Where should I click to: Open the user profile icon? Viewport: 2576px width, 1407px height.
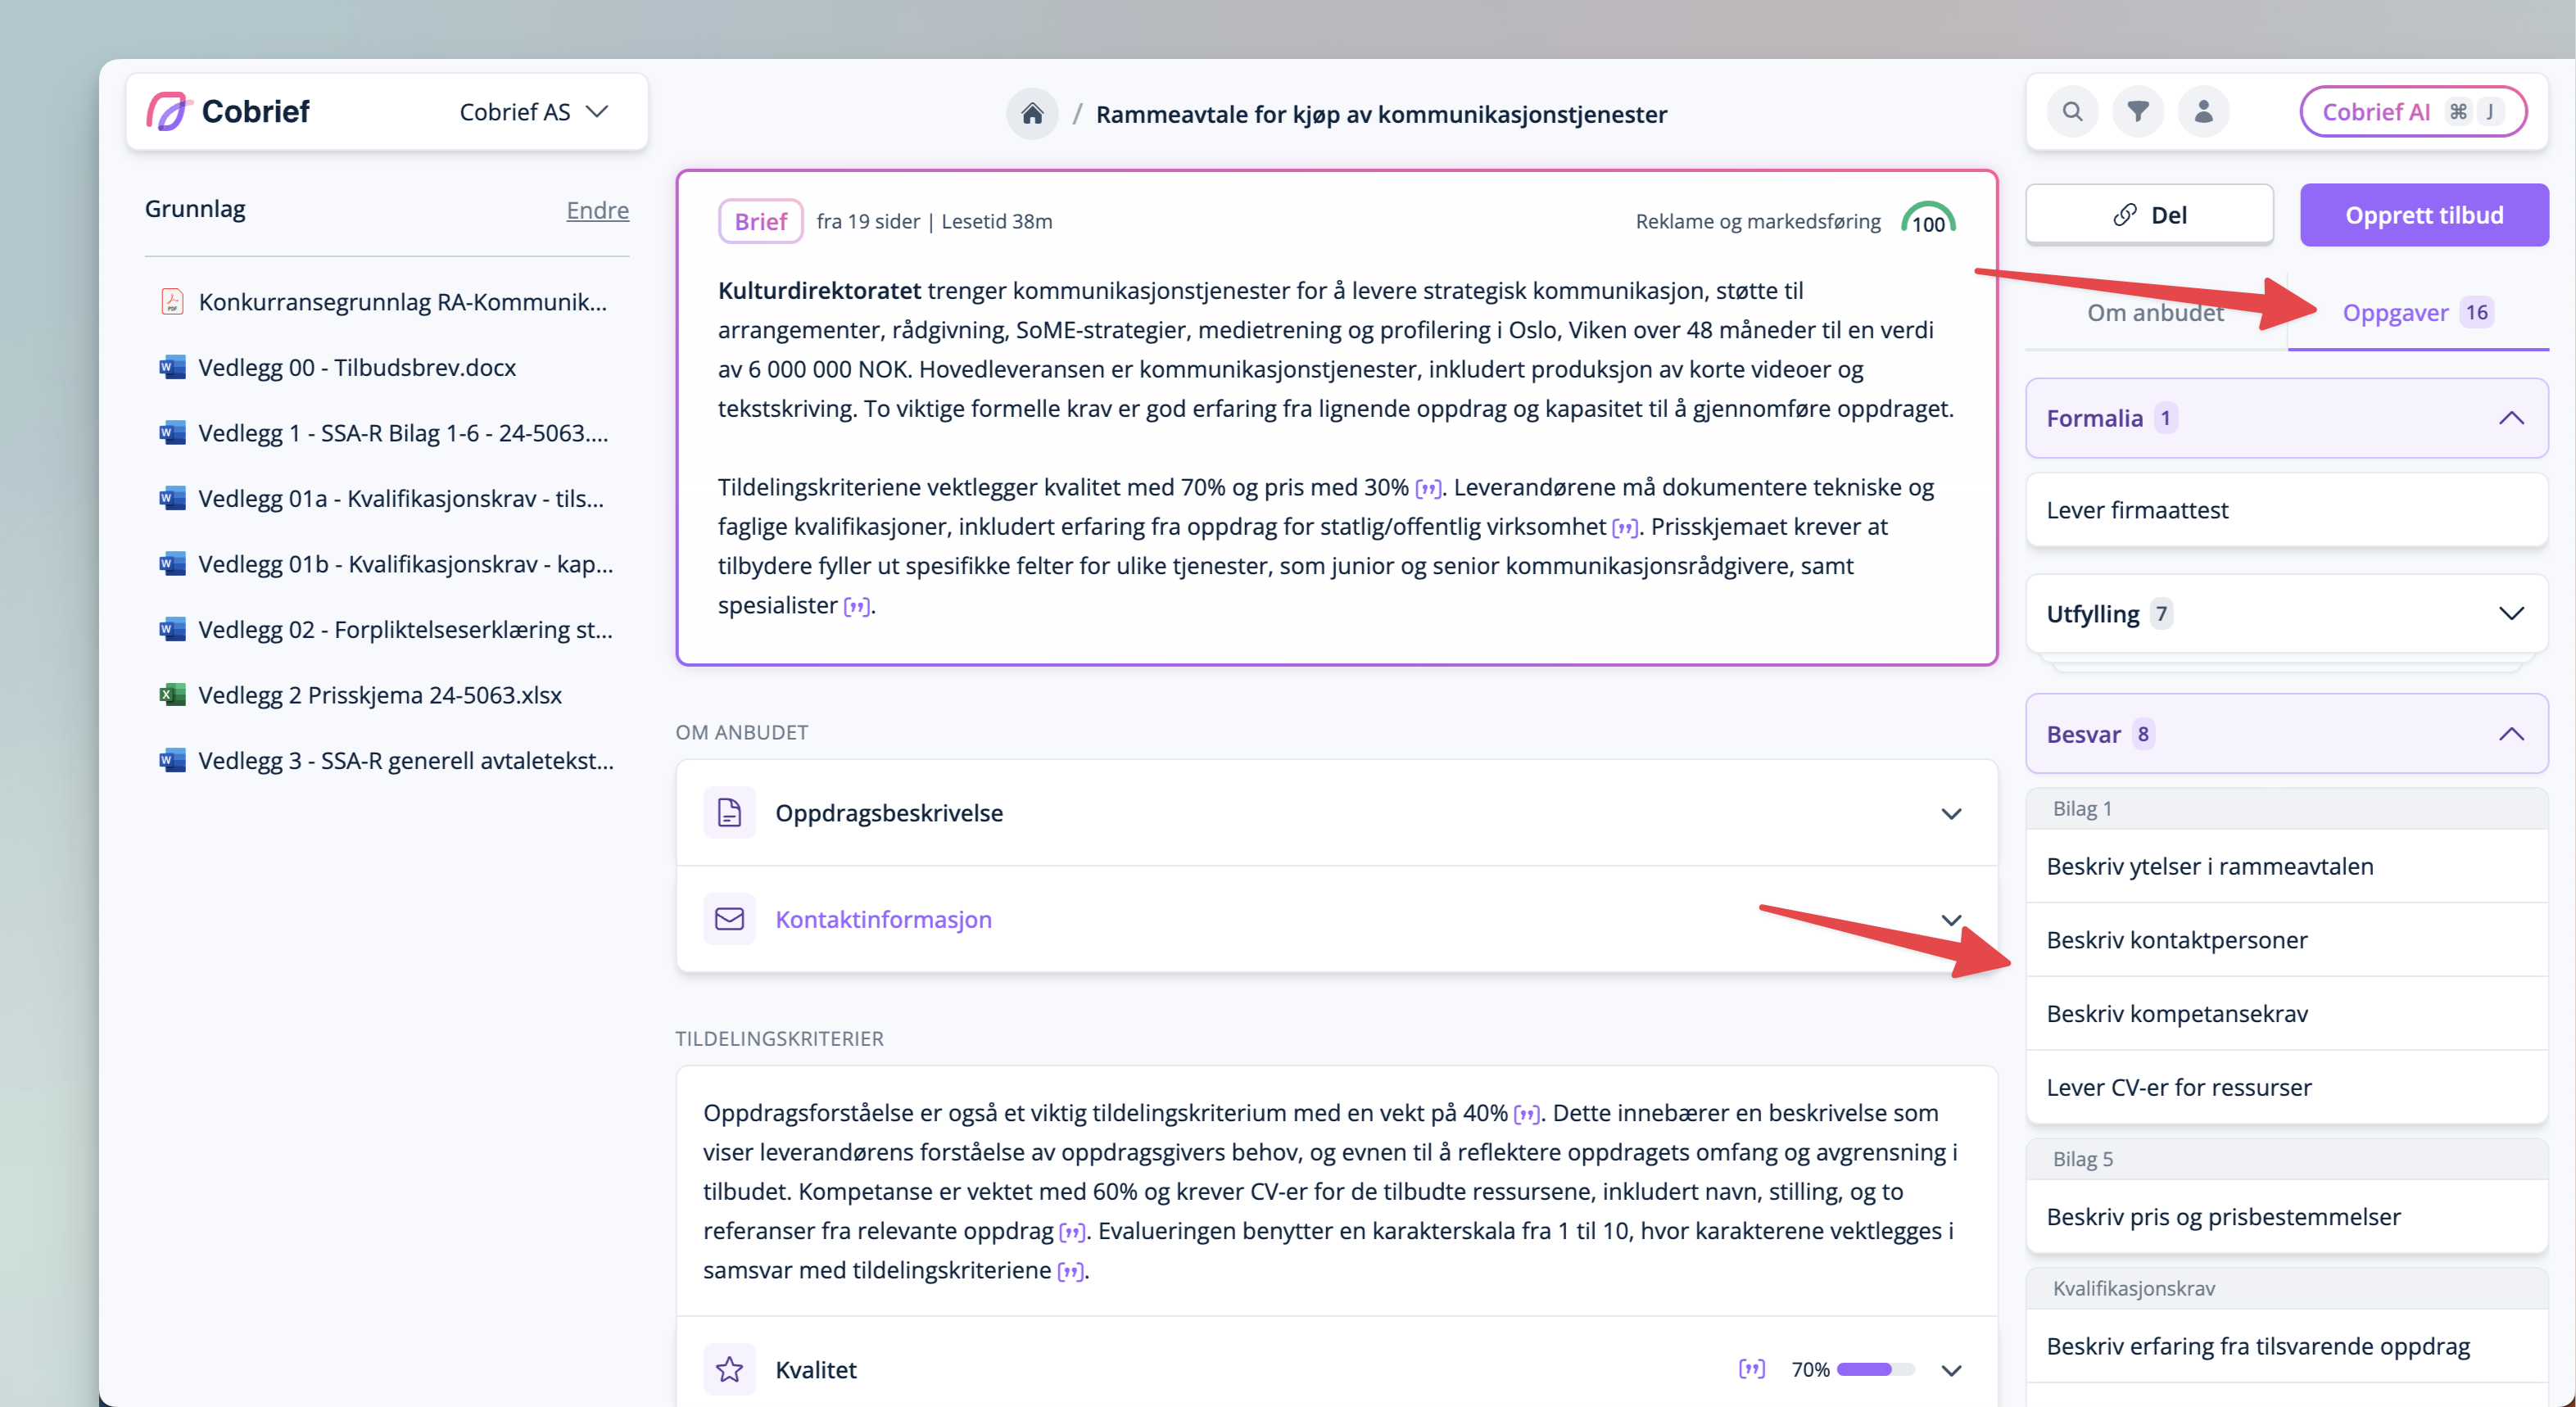[2203, 112]
